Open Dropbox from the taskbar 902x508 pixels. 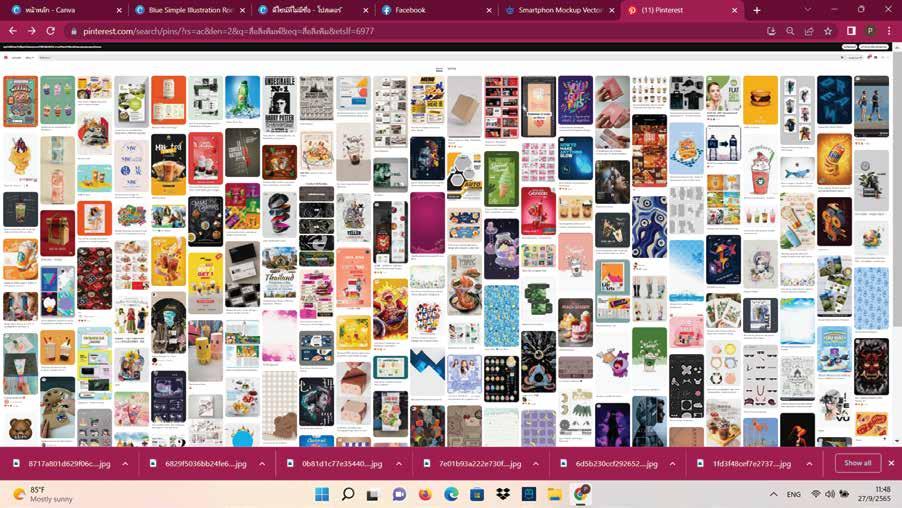point(503,494)
